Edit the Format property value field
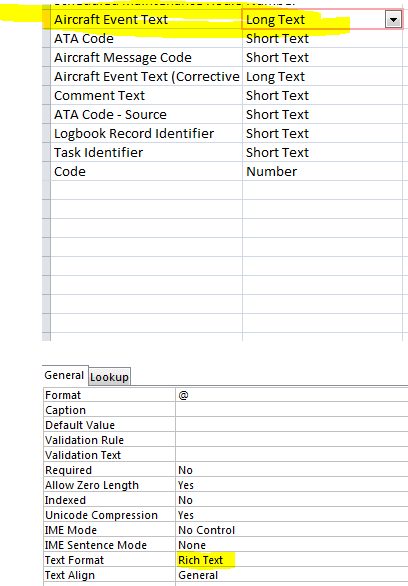 292,395
